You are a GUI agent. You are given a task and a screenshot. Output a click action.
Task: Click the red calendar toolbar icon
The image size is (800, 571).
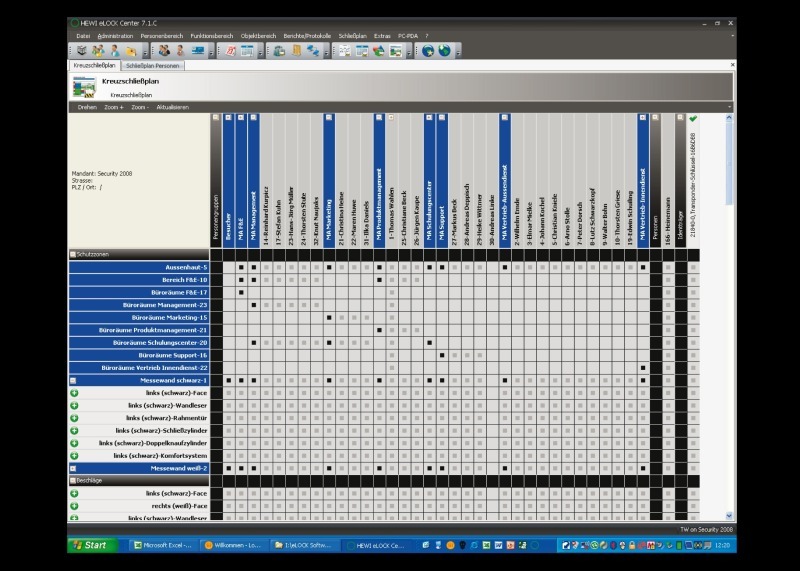point(231,51)
